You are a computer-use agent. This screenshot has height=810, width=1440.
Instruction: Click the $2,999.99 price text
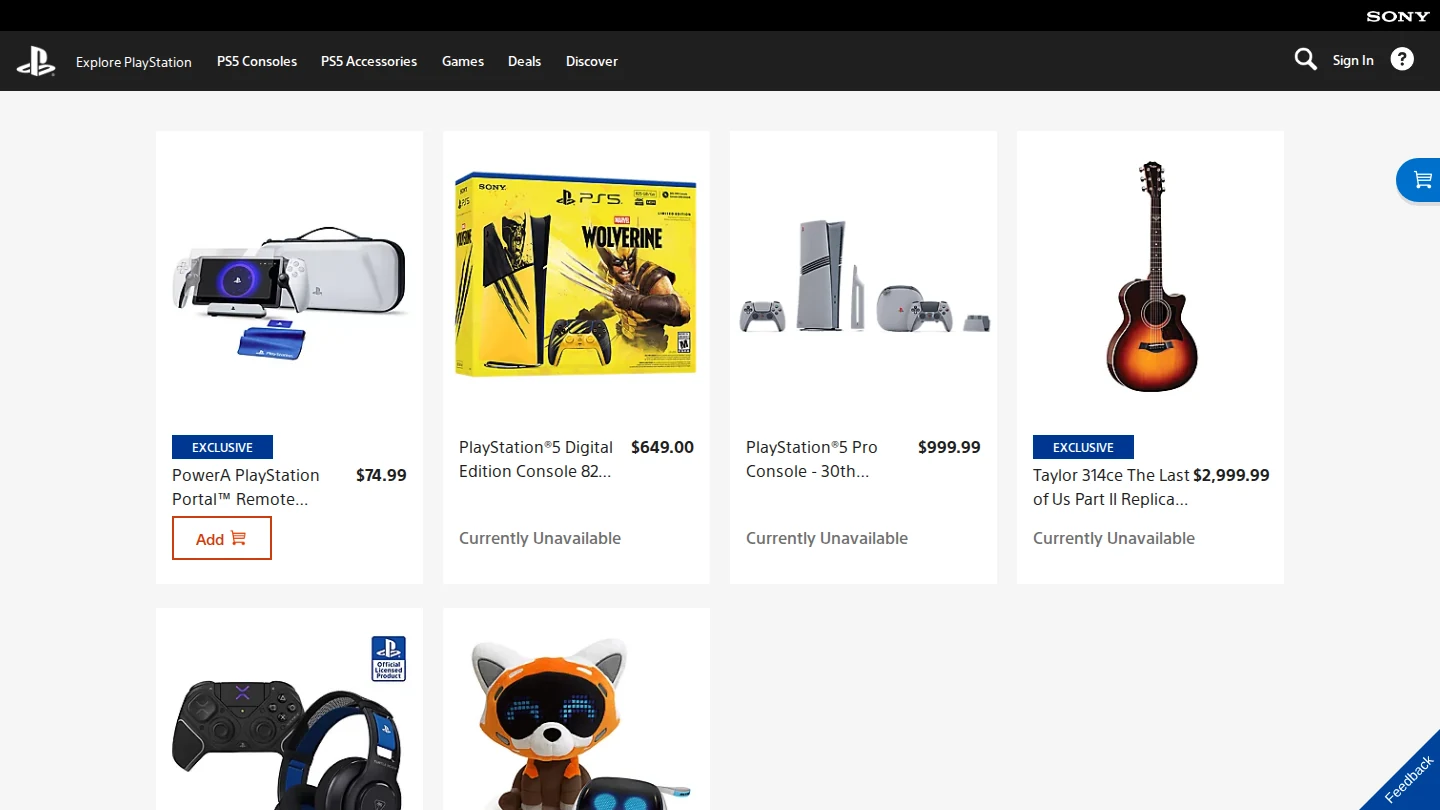click(1231, 475)
